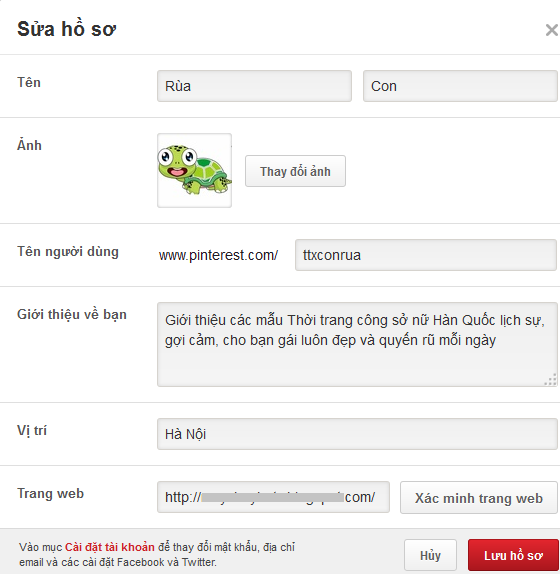The image size is (560, 574).
Task: Open the Cài đặt tài khoản link
Action: coord(110,547)
